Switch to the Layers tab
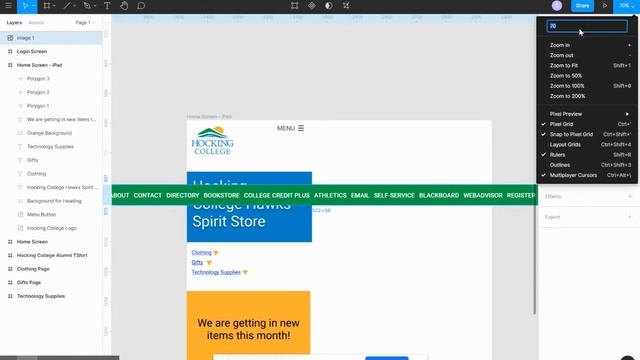Image resolution: width=640 pixels, height=360 pixels. coord(14,22)
